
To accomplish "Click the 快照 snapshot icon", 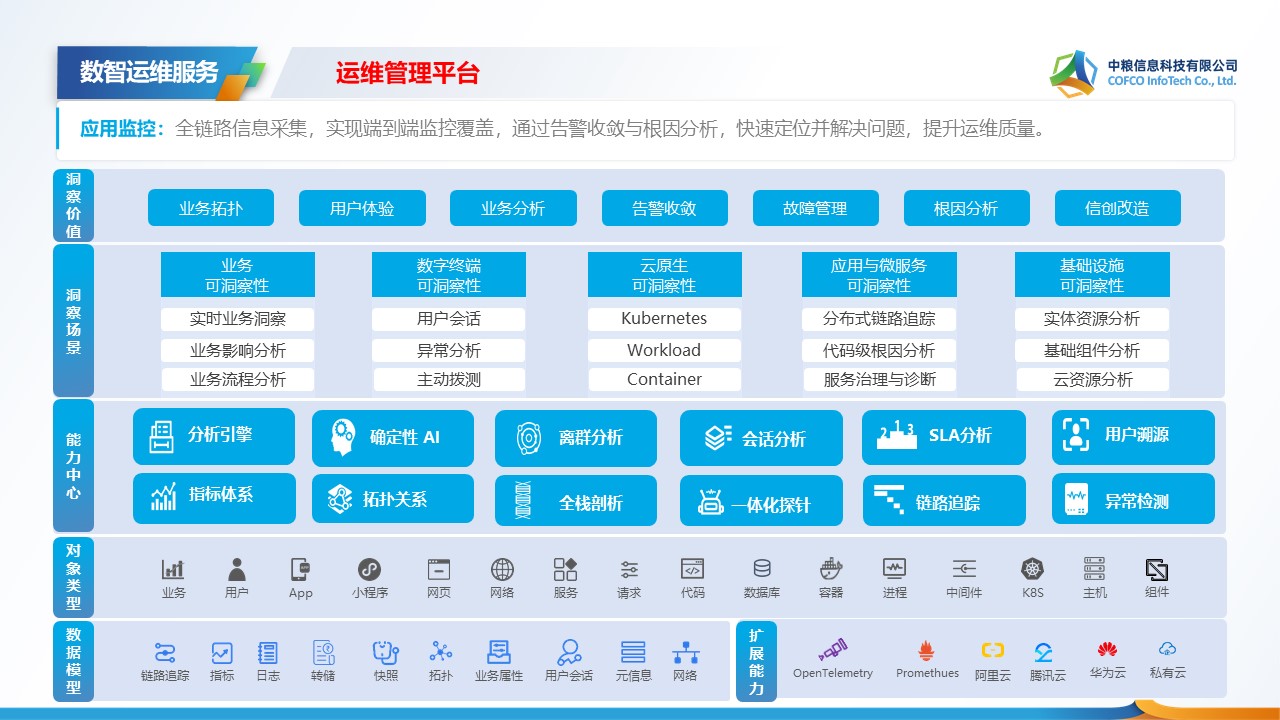I will pyautogui.click(x=386, y=653).
